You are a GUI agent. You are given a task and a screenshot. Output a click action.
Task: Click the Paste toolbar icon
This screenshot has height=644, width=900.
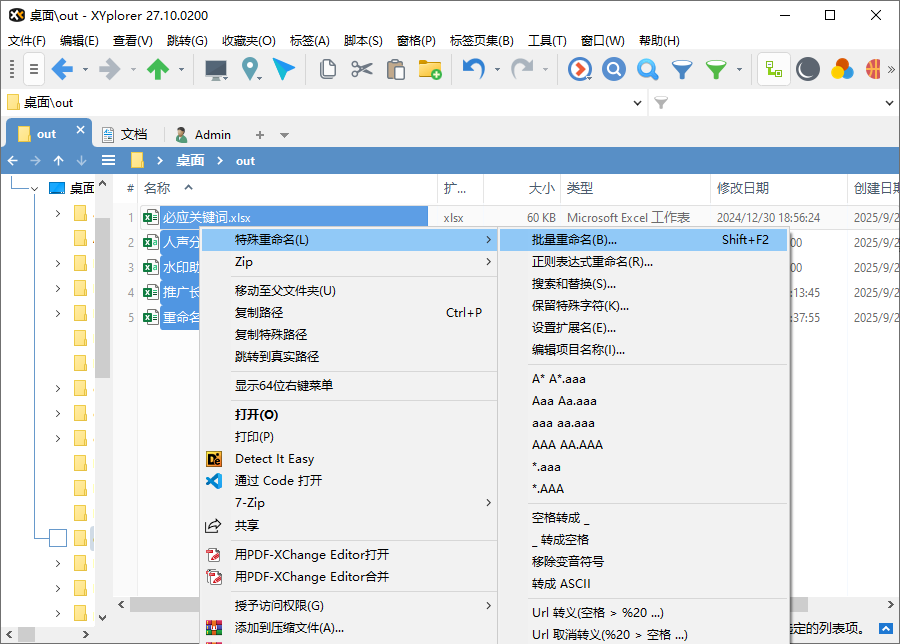[396, 71]
